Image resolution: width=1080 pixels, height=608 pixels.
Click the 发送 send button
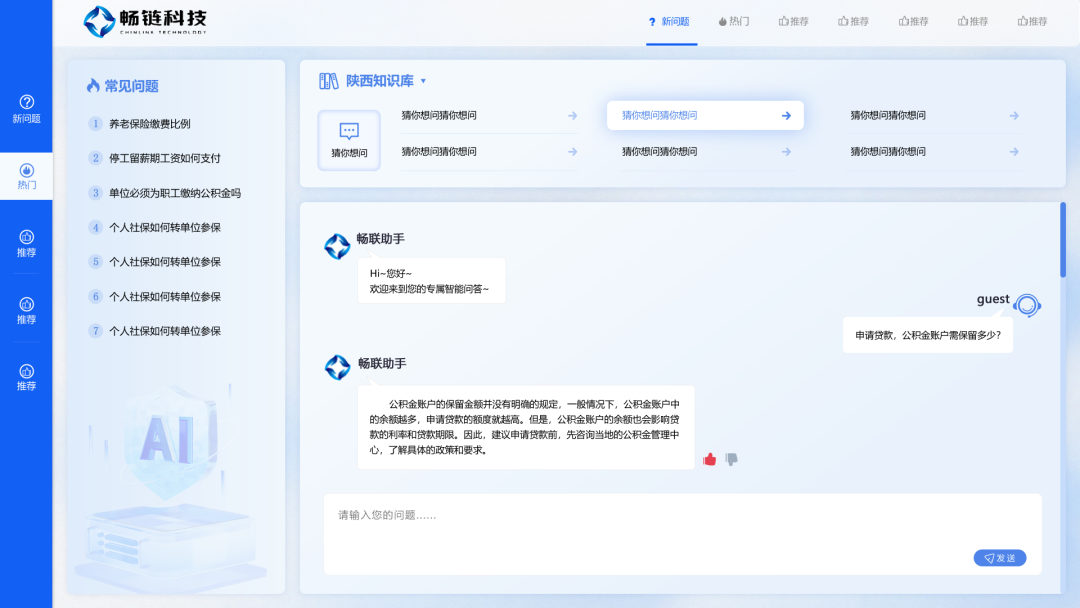[999, 557]
